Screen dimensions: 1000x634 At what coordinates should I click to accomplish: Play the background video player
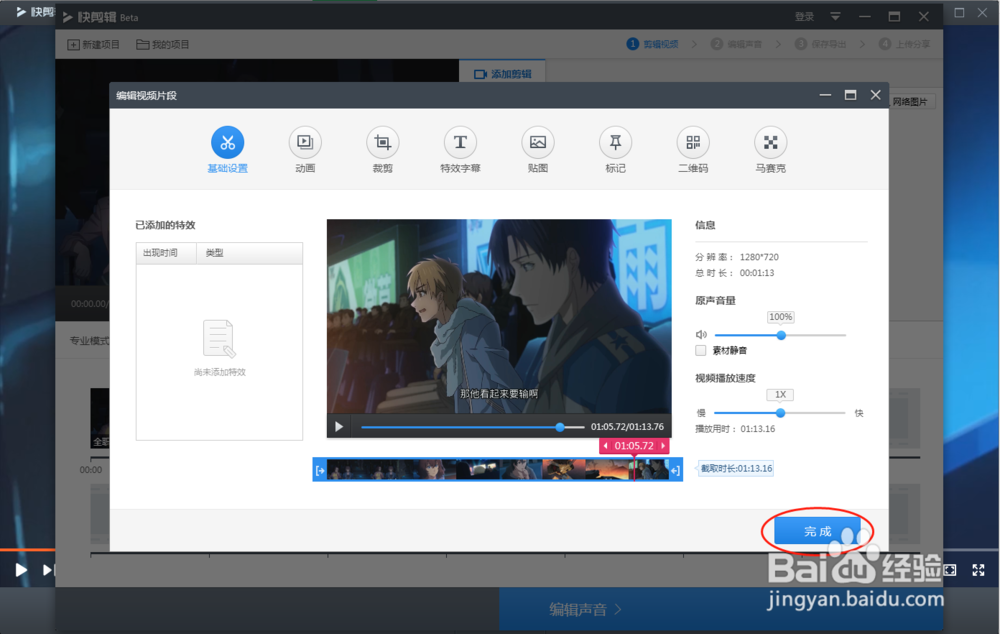click(21, 570)
